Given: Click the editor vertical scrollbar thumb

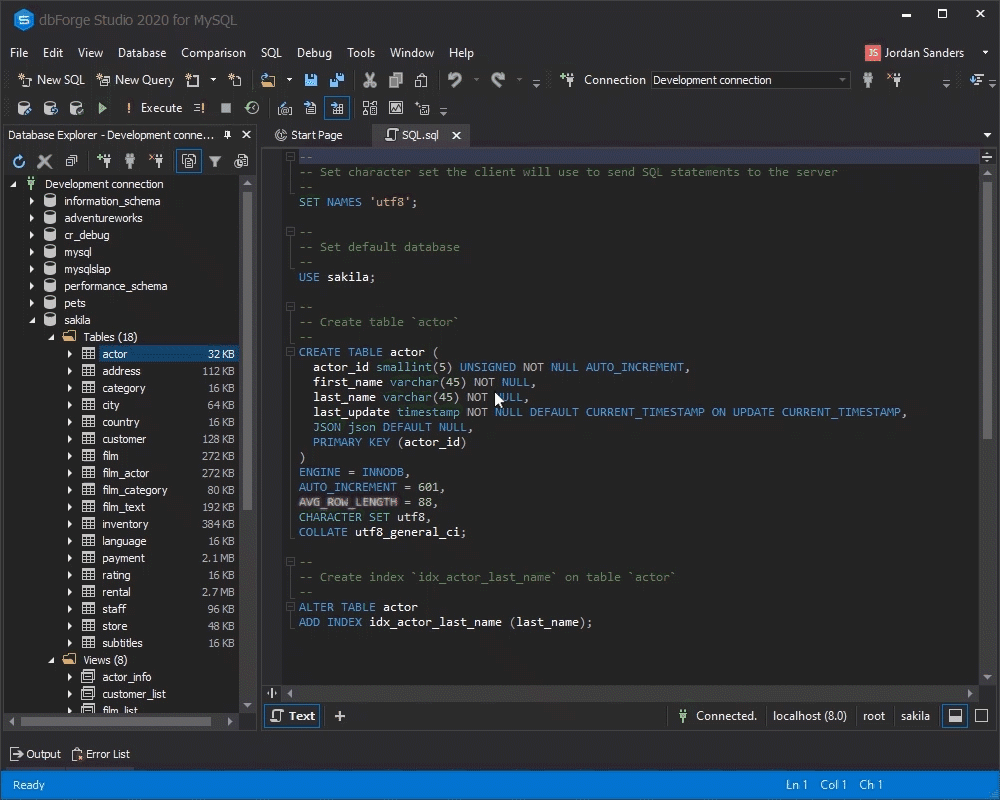Looking at the screenshot, I should pos(987,309).
